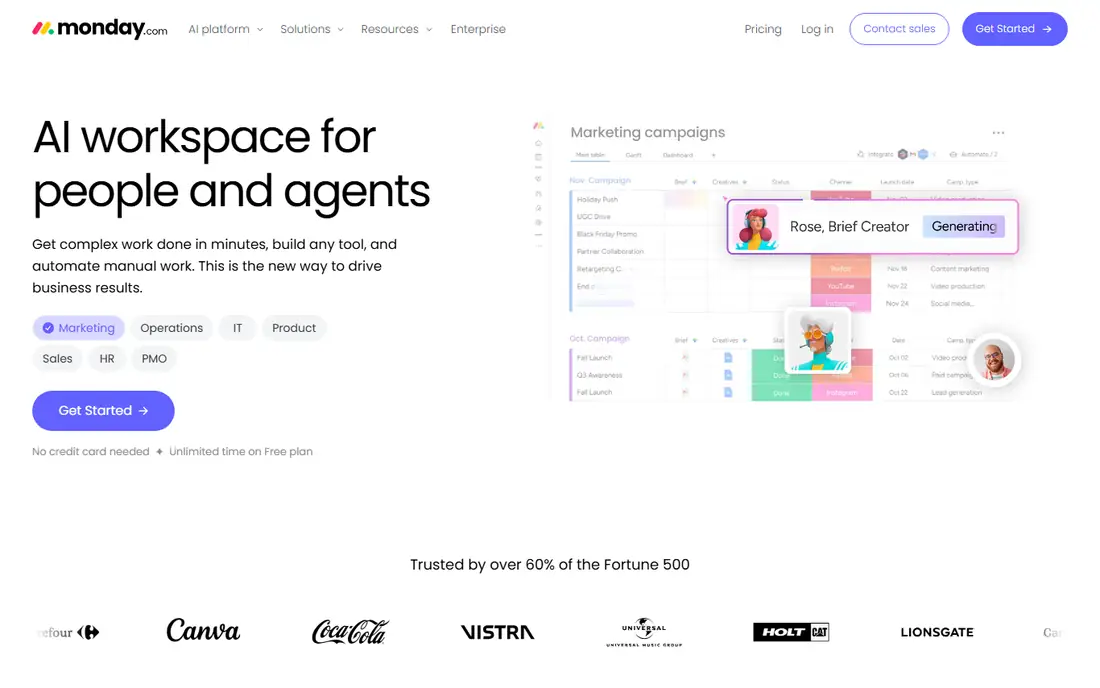Click the home icon in preview sidebar
The width and height of the screenshot is (1100, 688).
tap(538, 143)
